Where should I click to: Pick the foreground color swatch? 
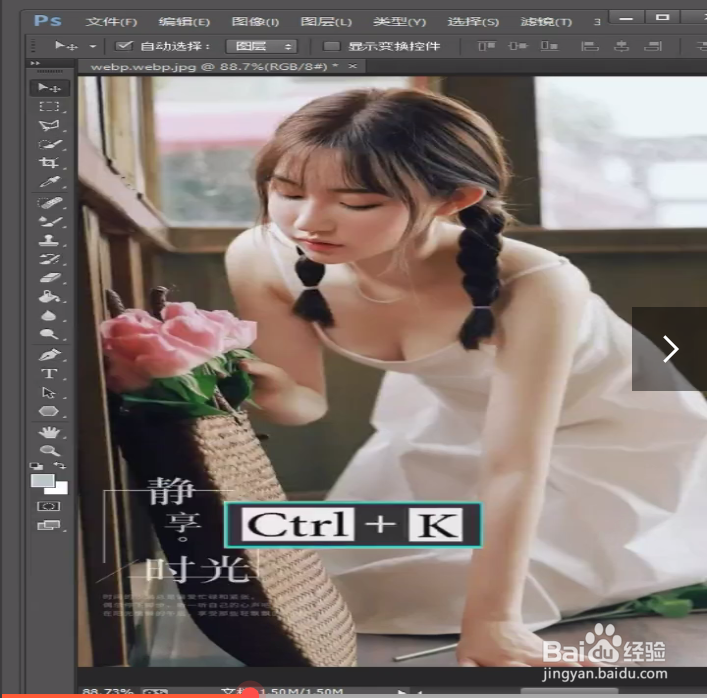click(42, 480)
